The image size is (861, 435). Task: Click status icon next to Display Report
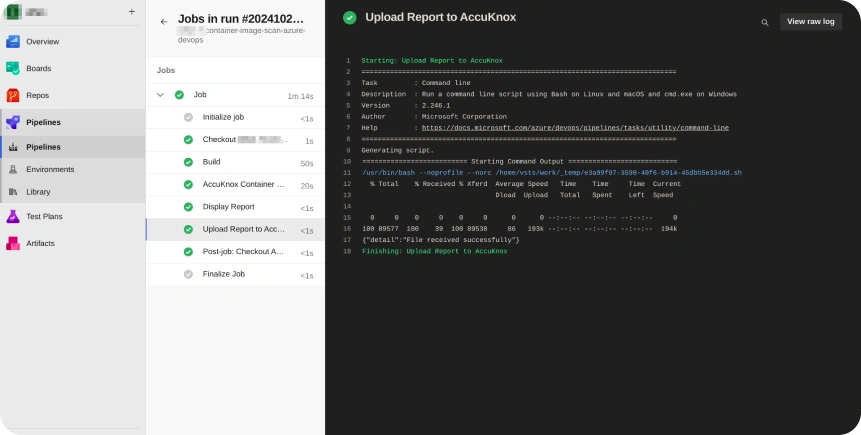(x=188, y=207)
